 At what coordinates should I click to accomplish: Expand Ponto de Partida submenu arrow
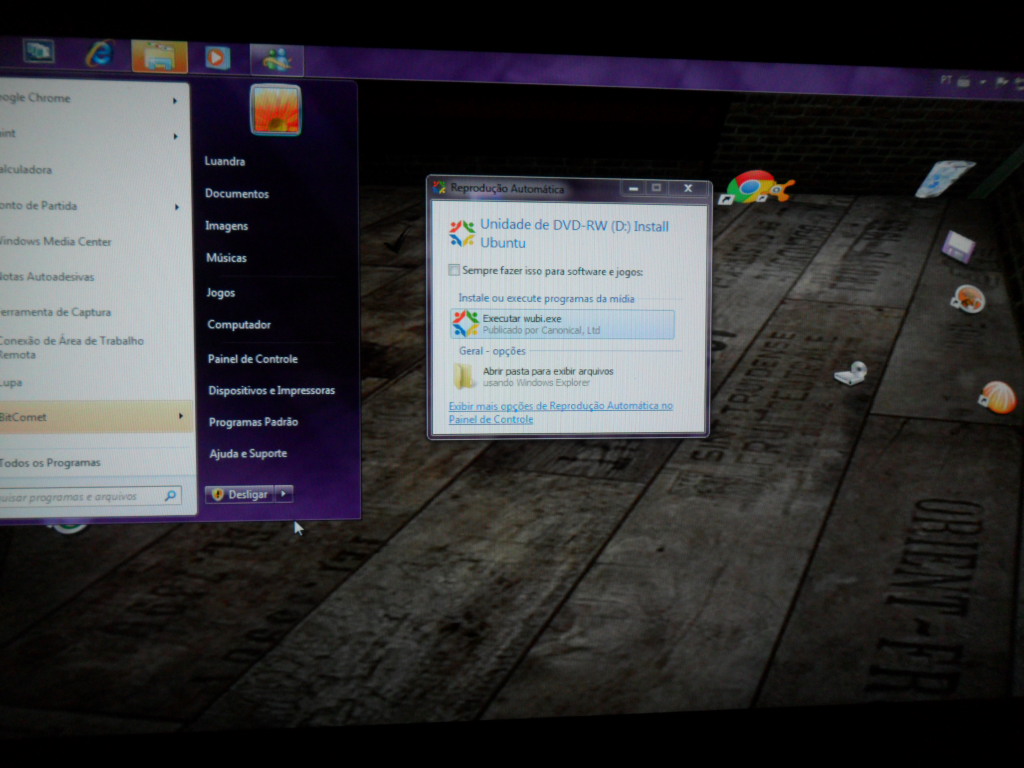[x=177, y=207]
